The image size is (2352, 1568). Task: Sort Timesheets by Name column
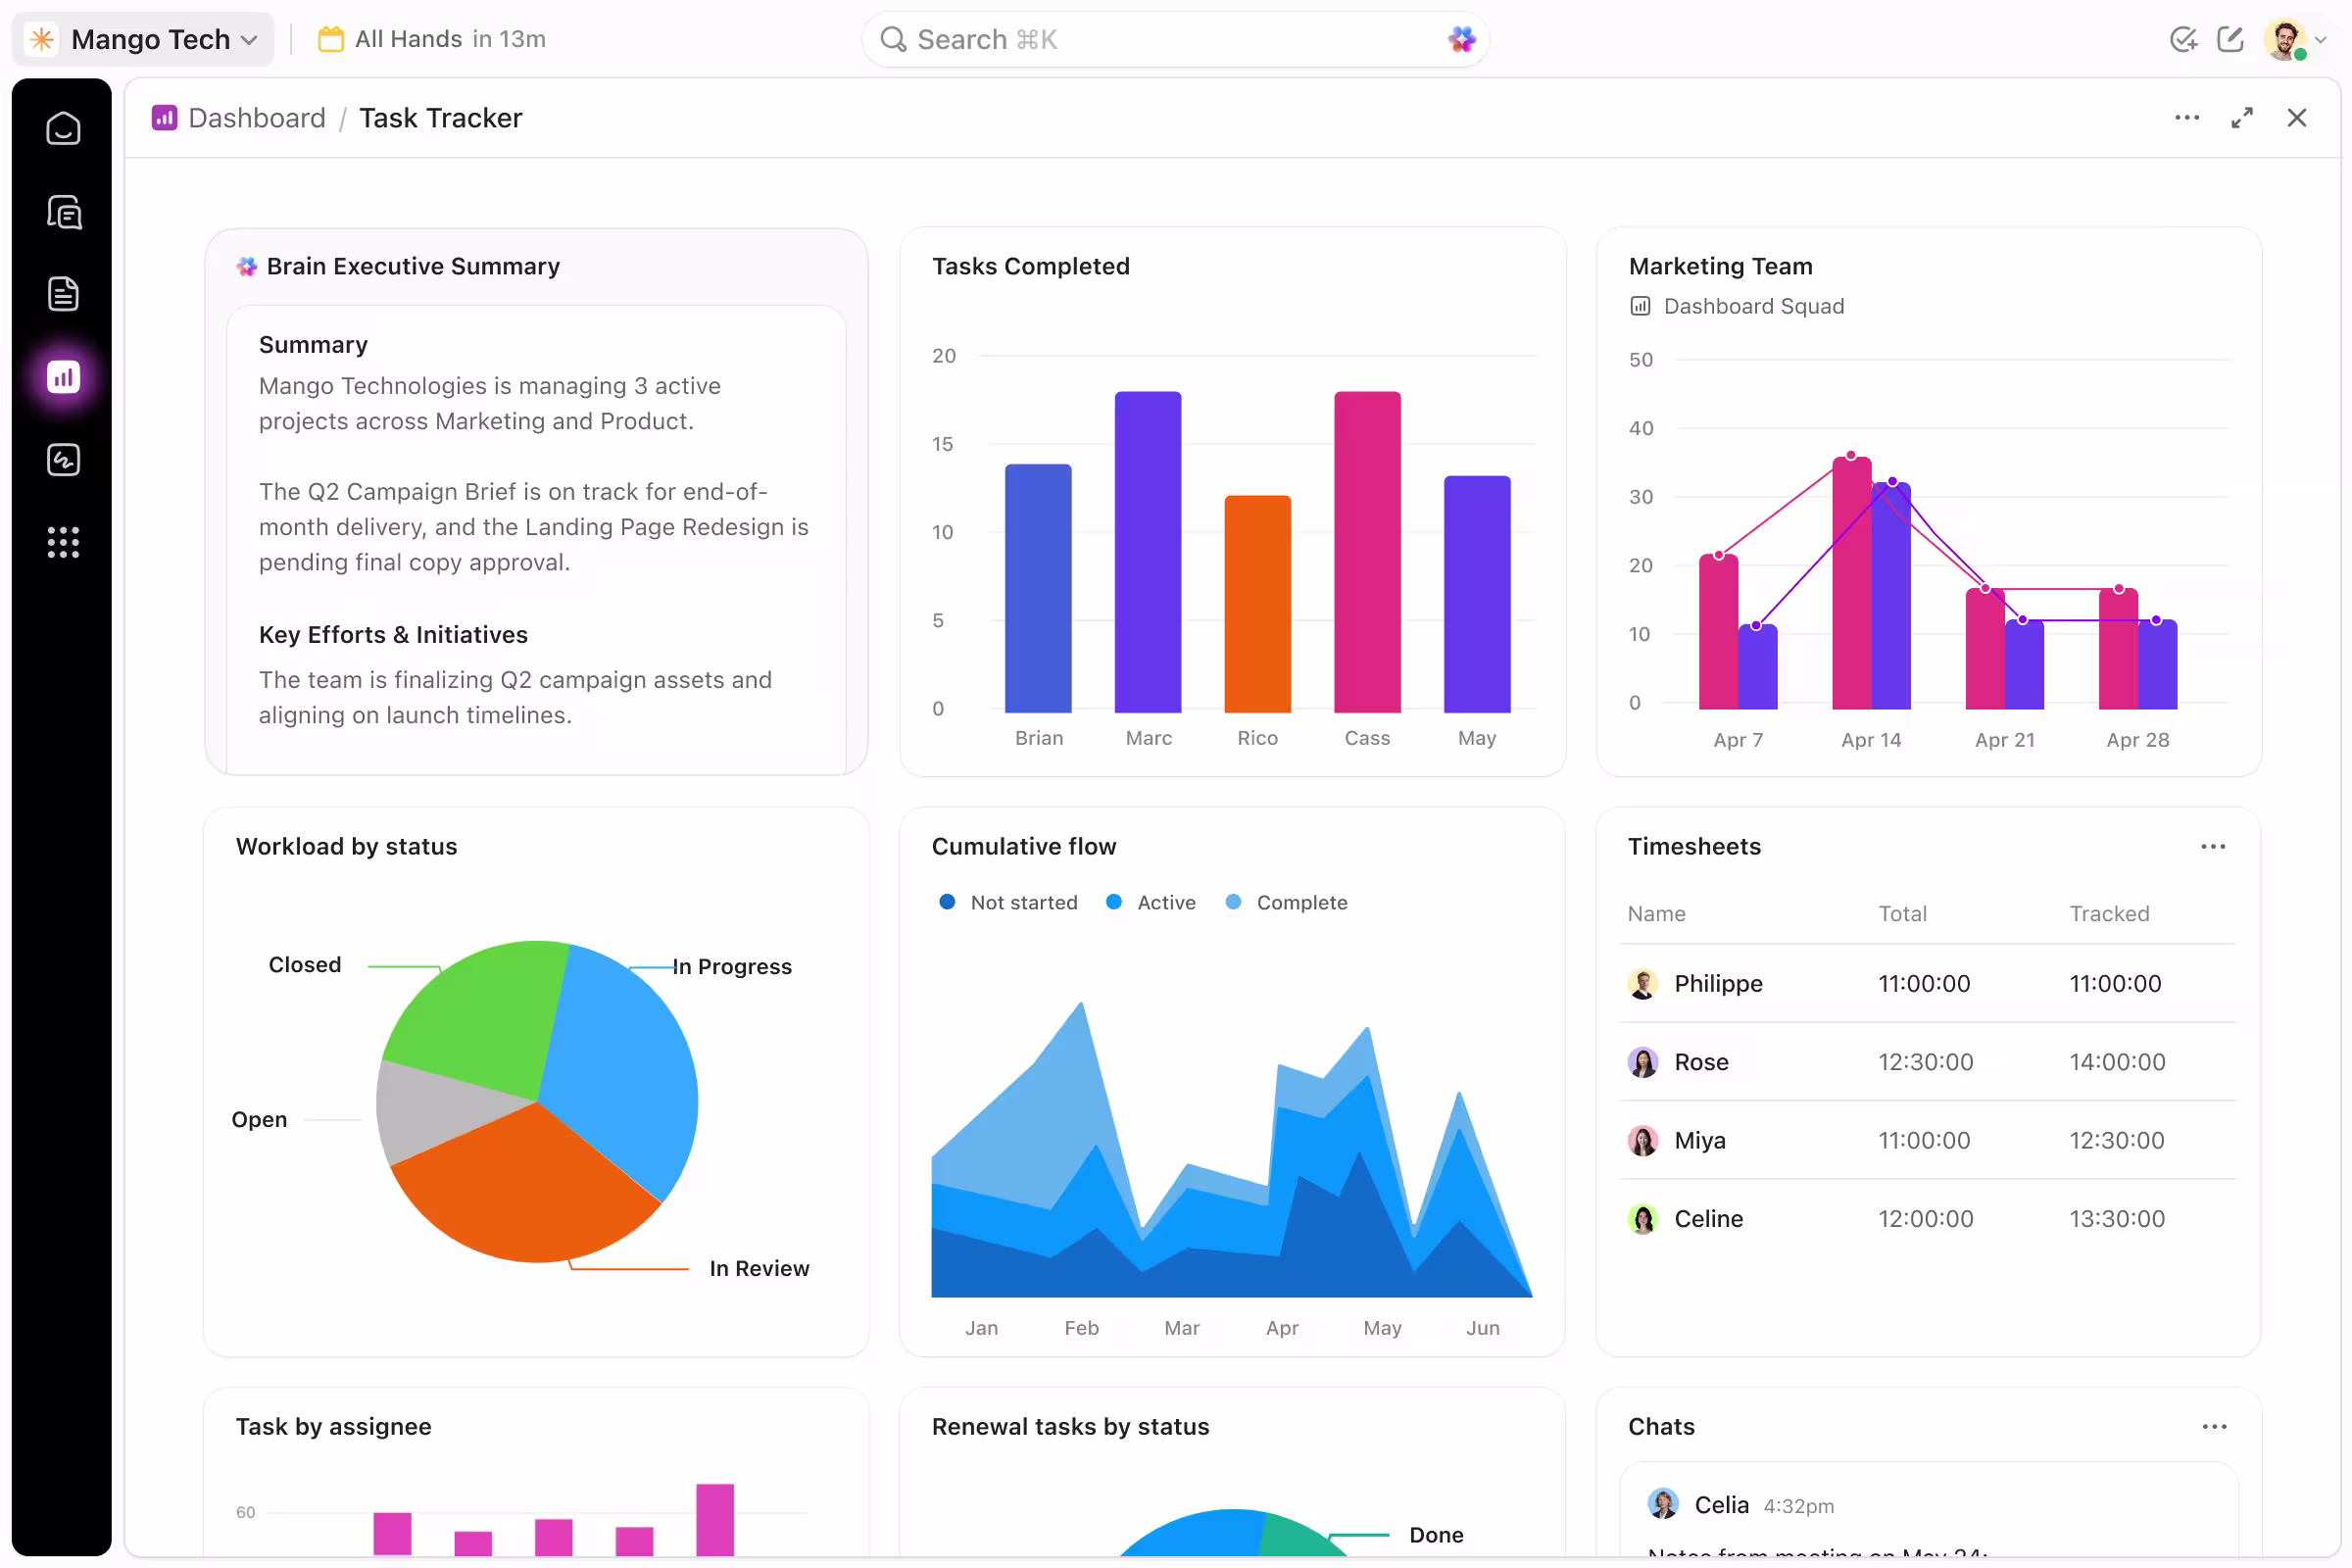click(x=1656, y=914)
